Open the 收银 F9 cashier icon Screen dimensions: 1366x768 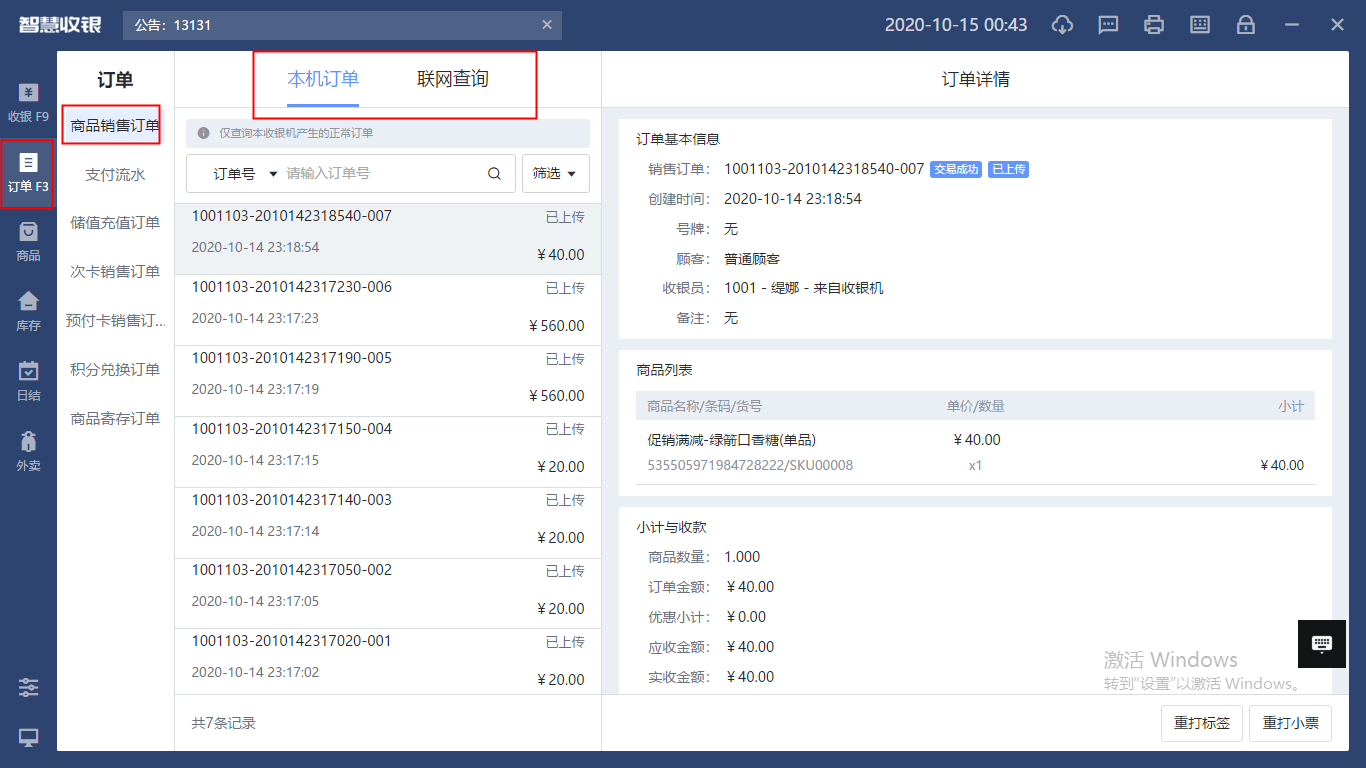click(28, 103)
